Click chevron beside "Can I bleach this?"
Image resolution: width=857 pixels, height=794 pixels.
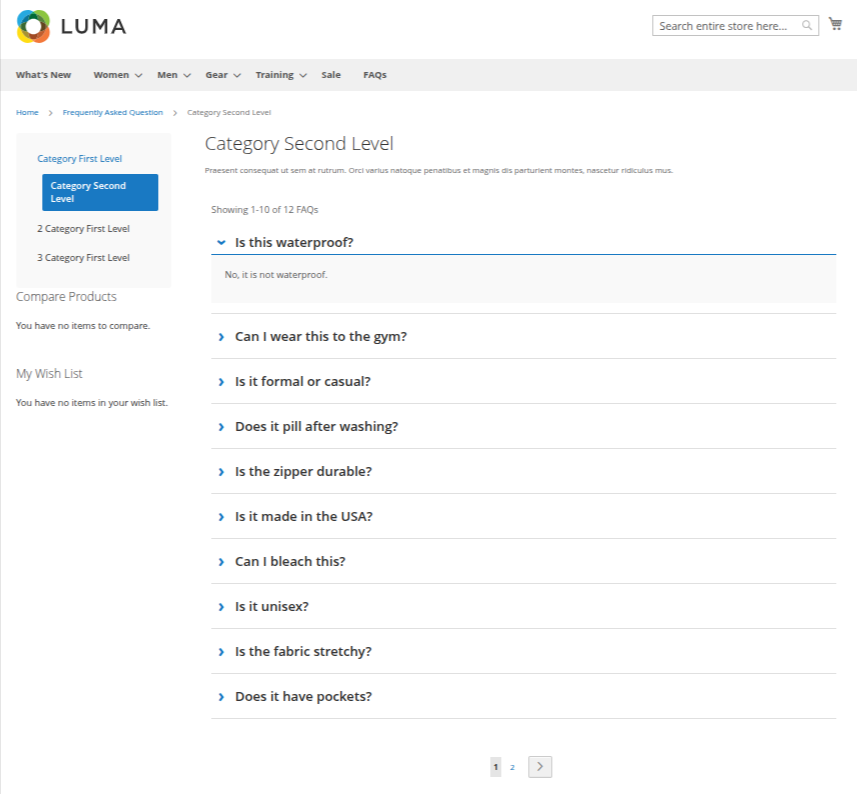[x=221, y=562]
